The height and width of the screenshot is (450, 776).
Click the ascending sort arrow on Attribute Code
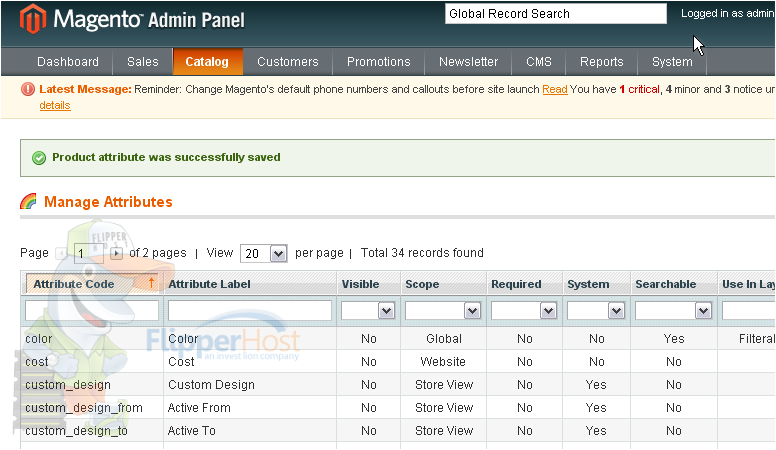coord(151,283)
